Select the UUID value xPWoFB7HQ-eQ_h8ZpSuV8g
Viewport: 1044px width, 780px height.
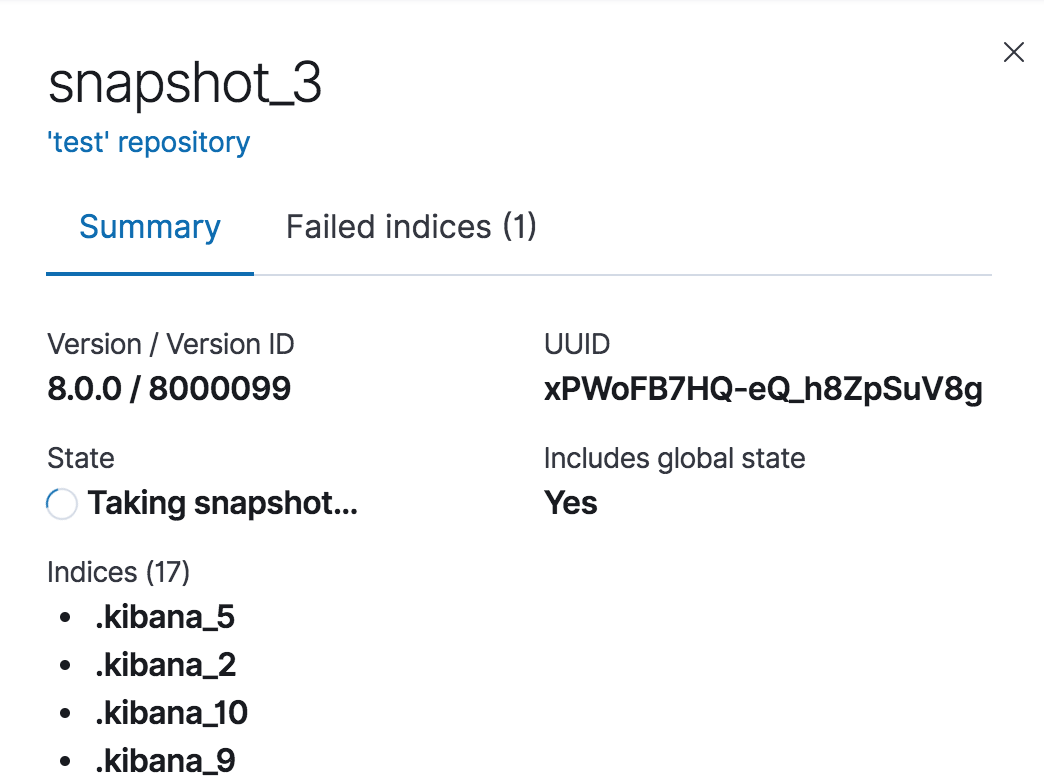[x=763, y=390]
